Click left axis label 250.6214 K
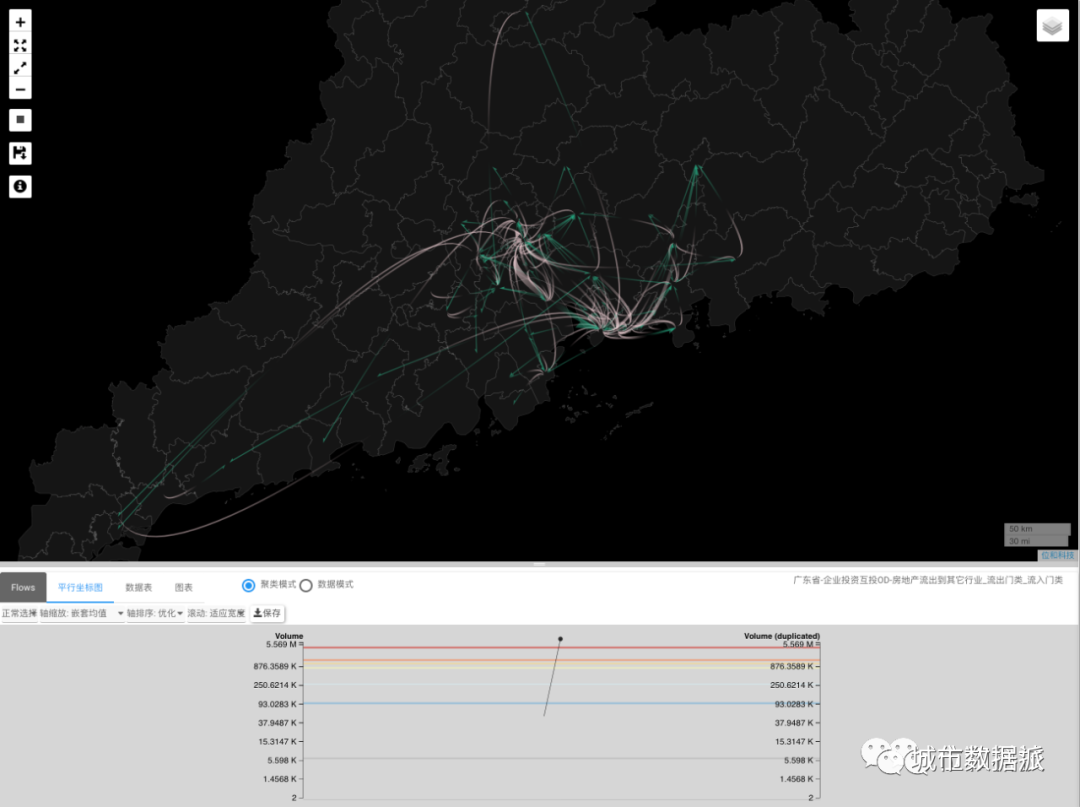This screenshot has height=807, width=1080. click(x=275, y=685)
